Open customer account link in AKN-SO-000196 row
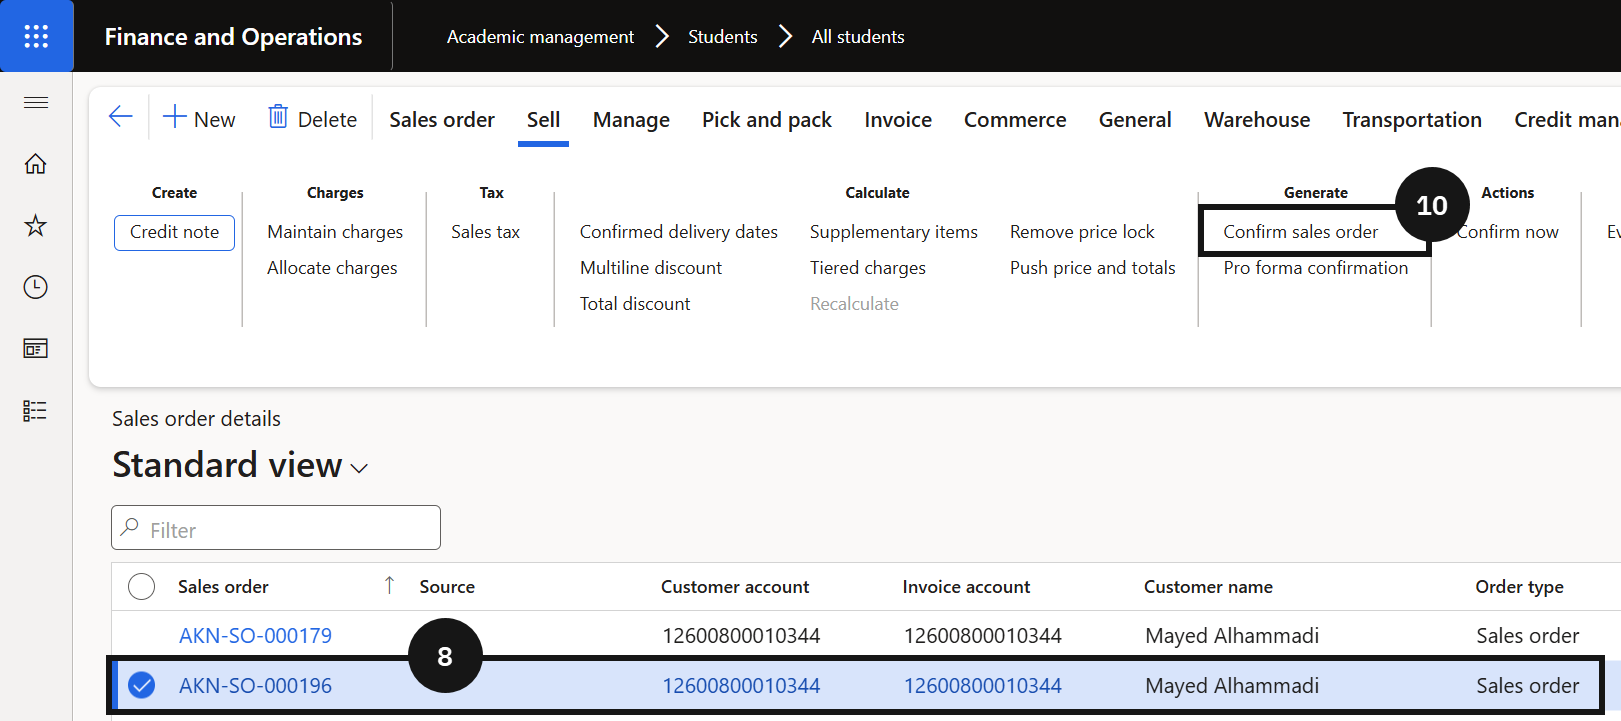The height and width of the screenshot is (721, 1621). click(741, 686)
